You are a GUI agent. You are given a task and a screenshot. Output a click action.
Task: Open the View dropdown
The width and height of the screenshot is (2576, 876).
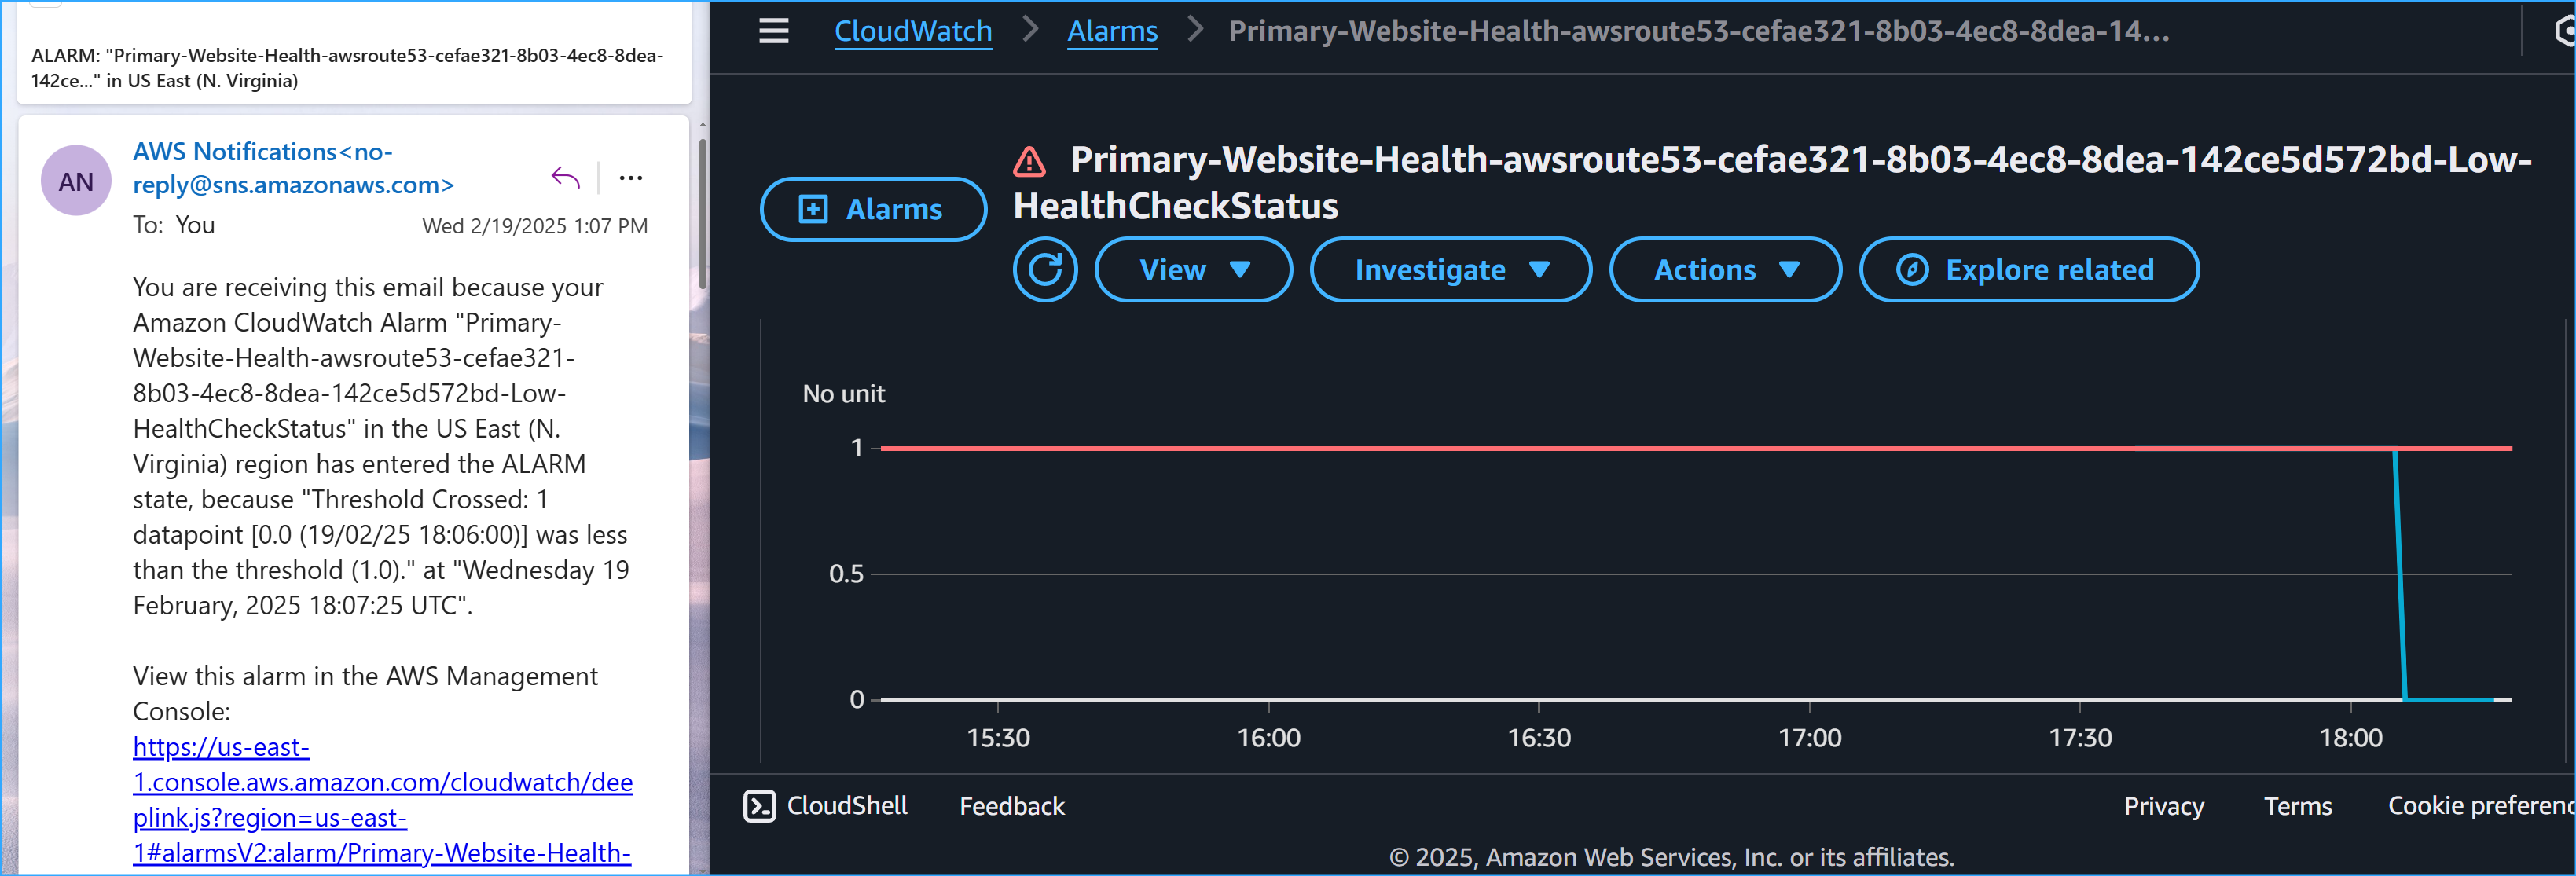pos(1193,269)
